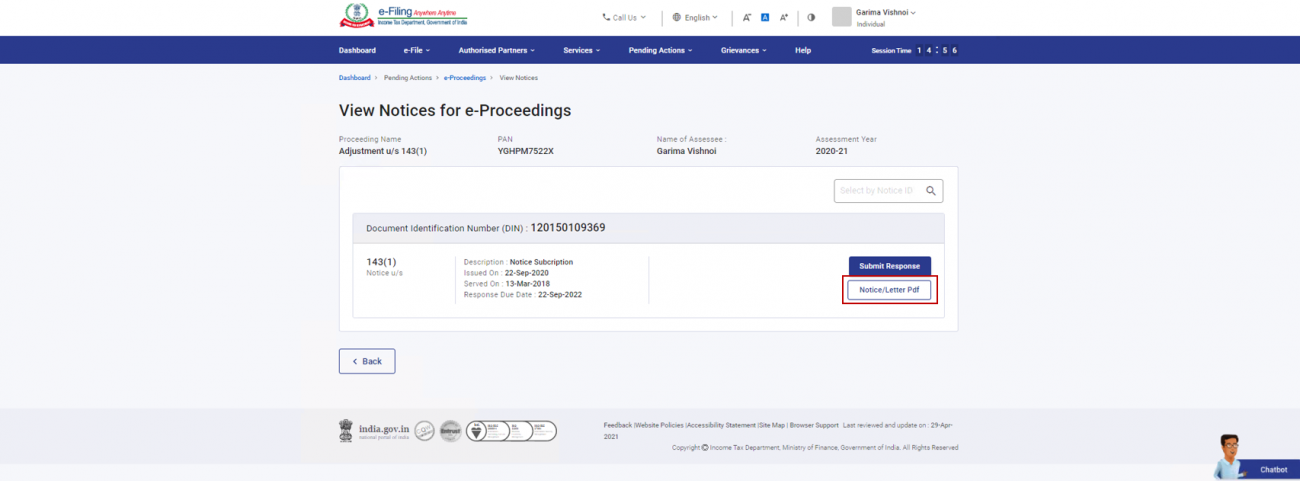
Task: Open the Grievances menu
Action: click(x=743, y=50)
